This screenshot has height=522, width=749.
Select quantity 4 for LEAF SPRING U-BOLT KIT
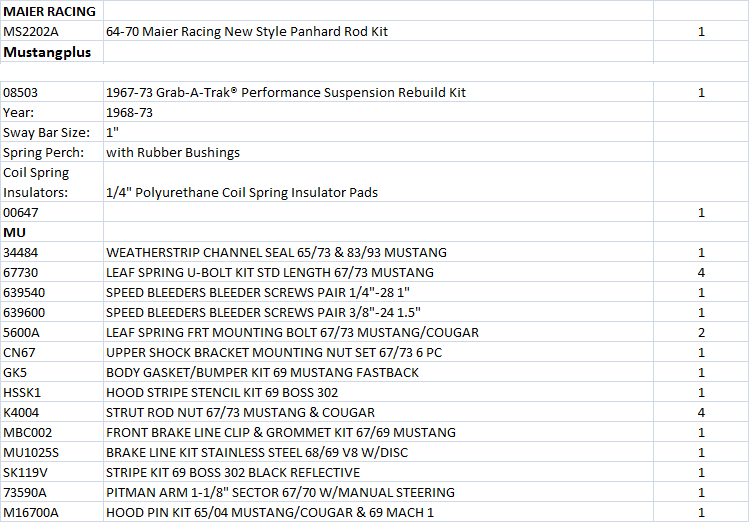(x=701, y=272)
